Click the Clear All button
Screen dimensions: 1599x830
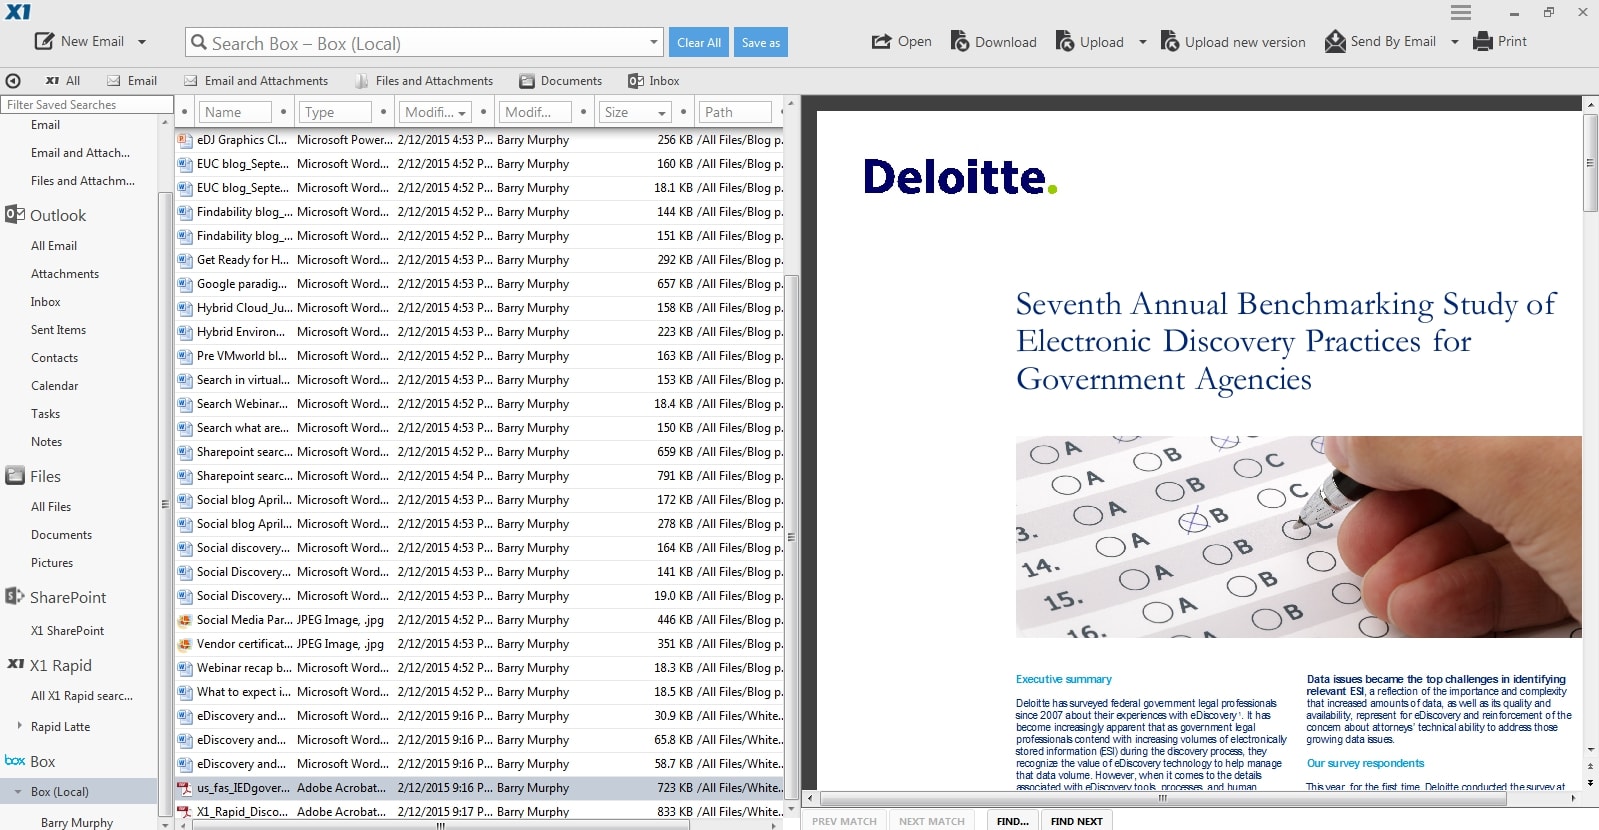pyautogui.click(x=699, y=42)
